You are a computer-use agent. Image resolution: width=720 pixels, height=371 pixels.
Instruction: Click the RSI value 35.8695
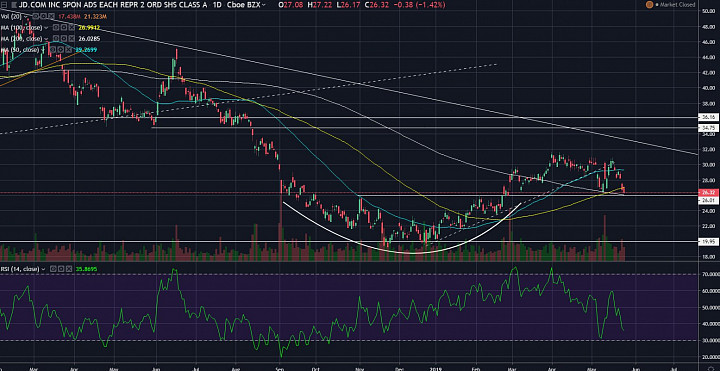click(86, 269)
